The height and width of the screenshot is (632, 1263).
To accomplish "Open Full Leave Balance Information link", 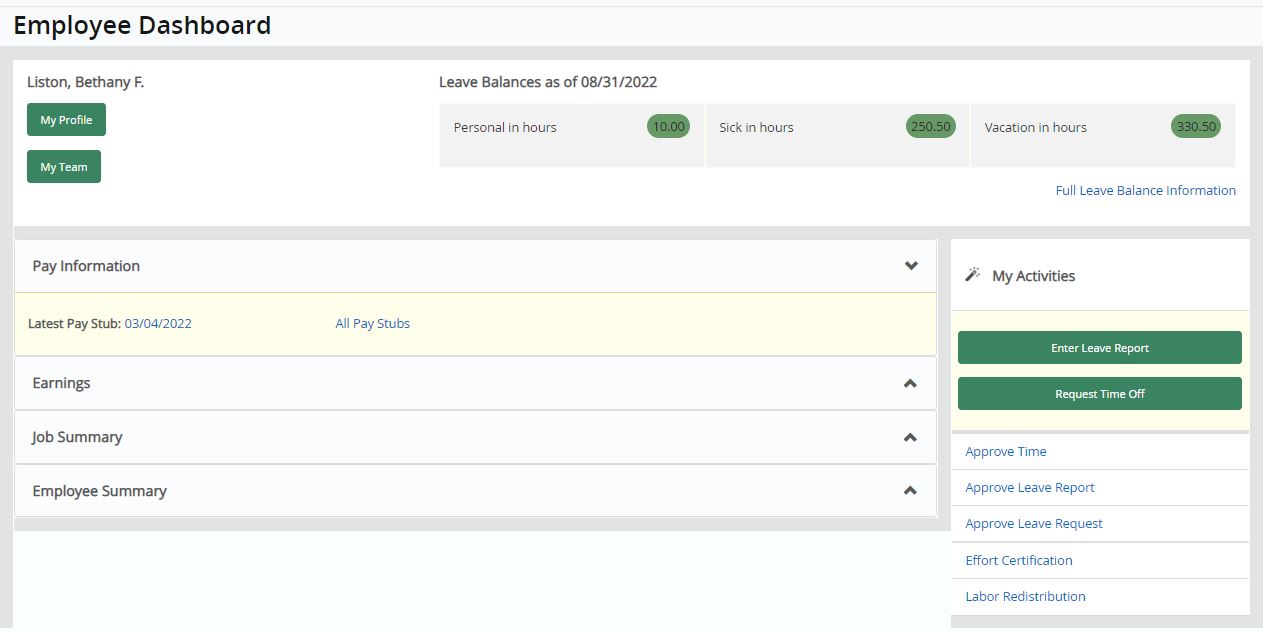I will pyautogui.click(x=1145, y=191).
